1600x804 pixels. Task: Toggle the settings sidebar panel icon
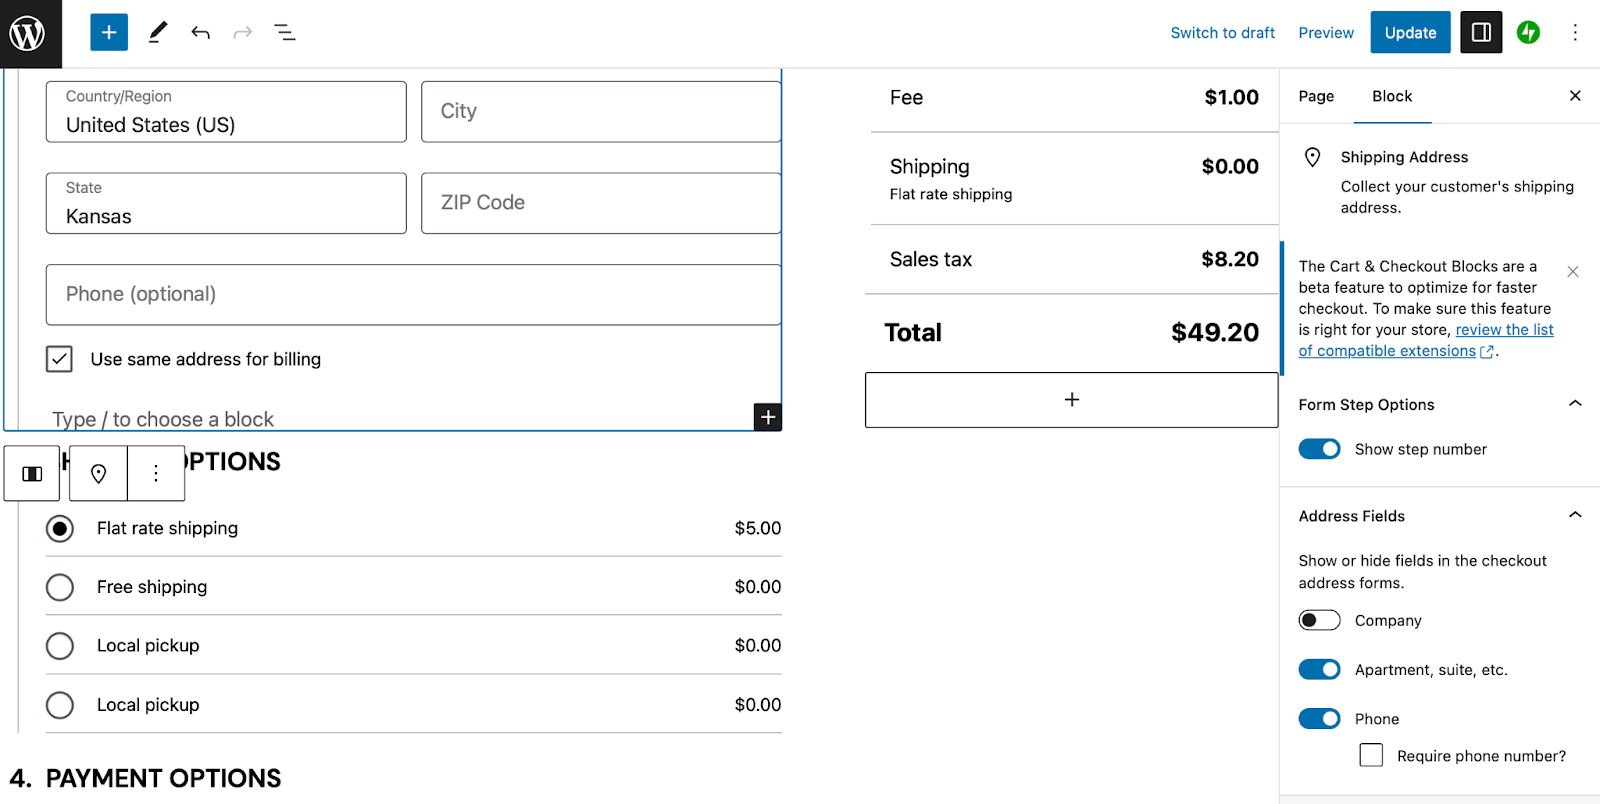[x=1481, y=32]
